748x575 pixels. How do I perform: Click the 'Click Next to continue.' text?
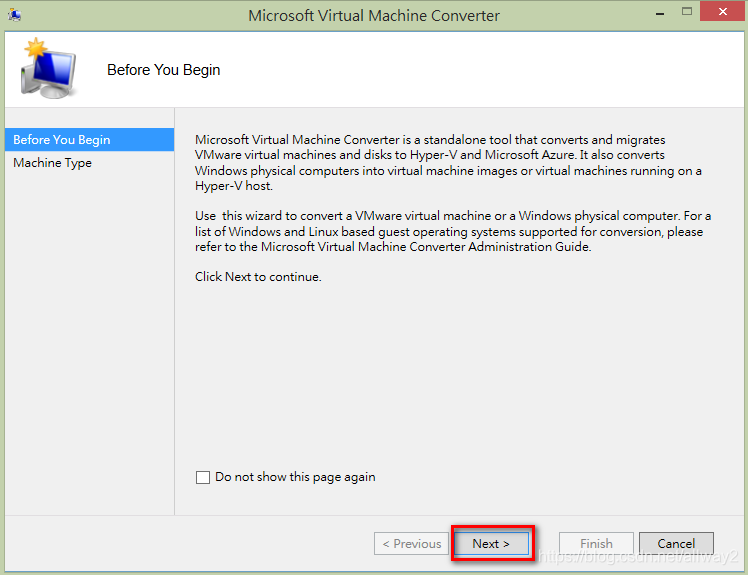pos(258,277)
